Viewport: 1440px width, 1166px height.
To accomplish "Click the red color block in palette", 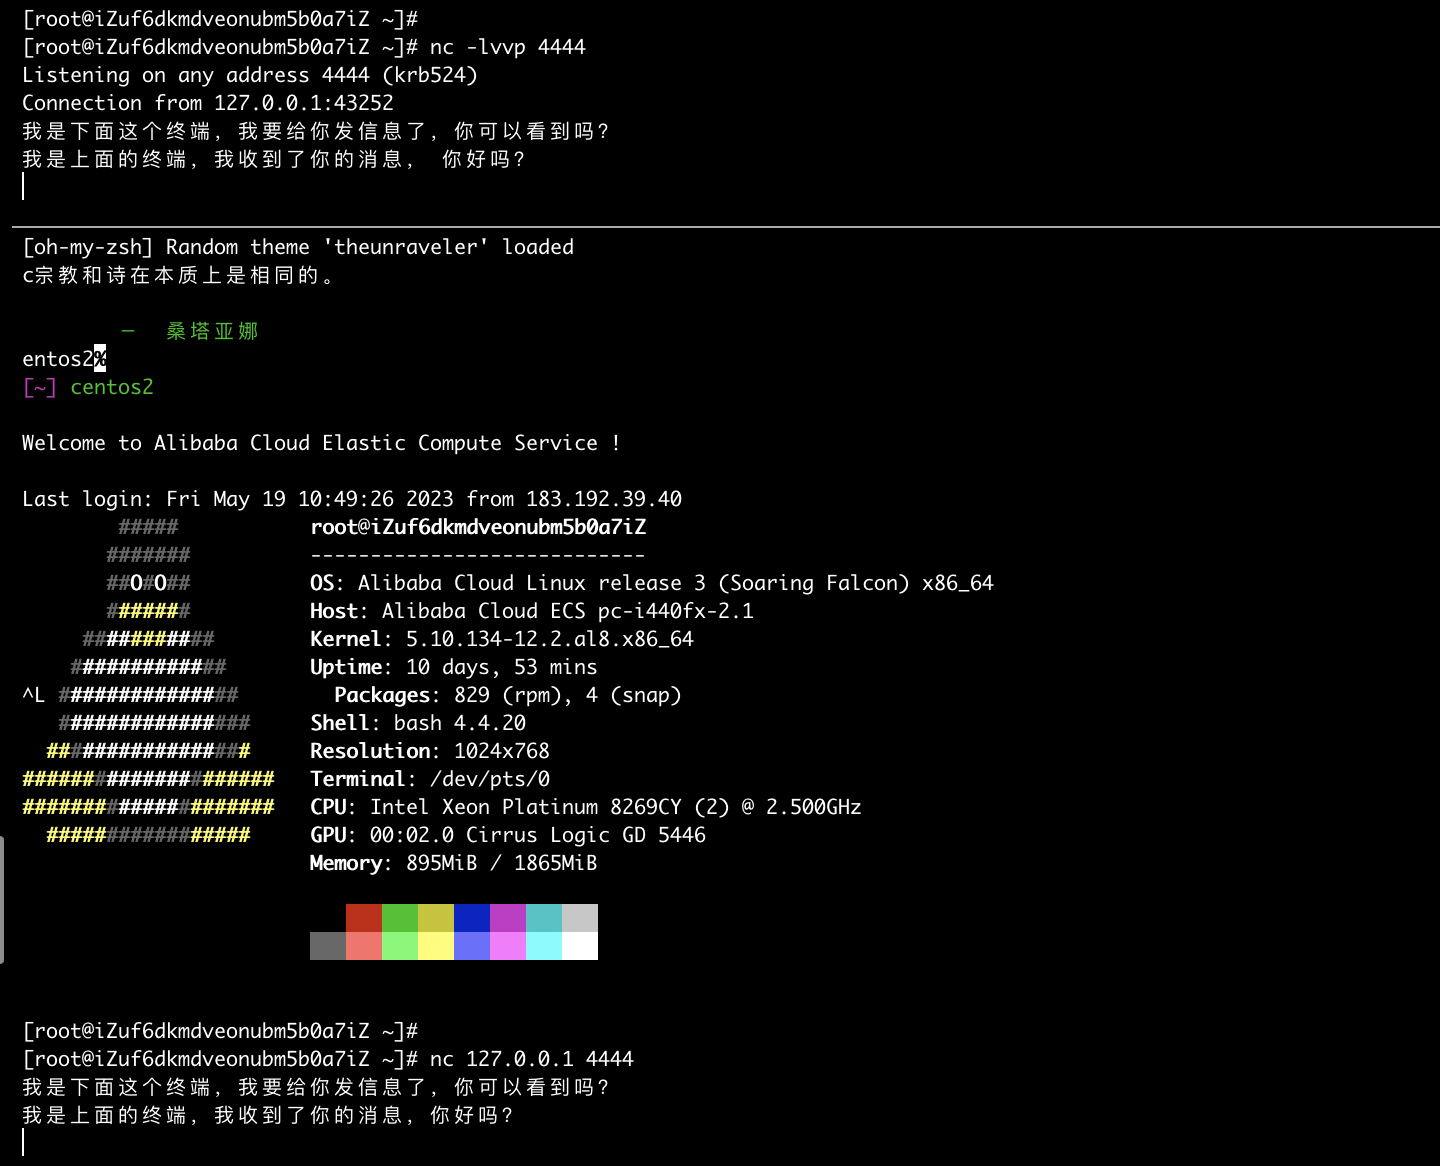I will click(363, 918).
